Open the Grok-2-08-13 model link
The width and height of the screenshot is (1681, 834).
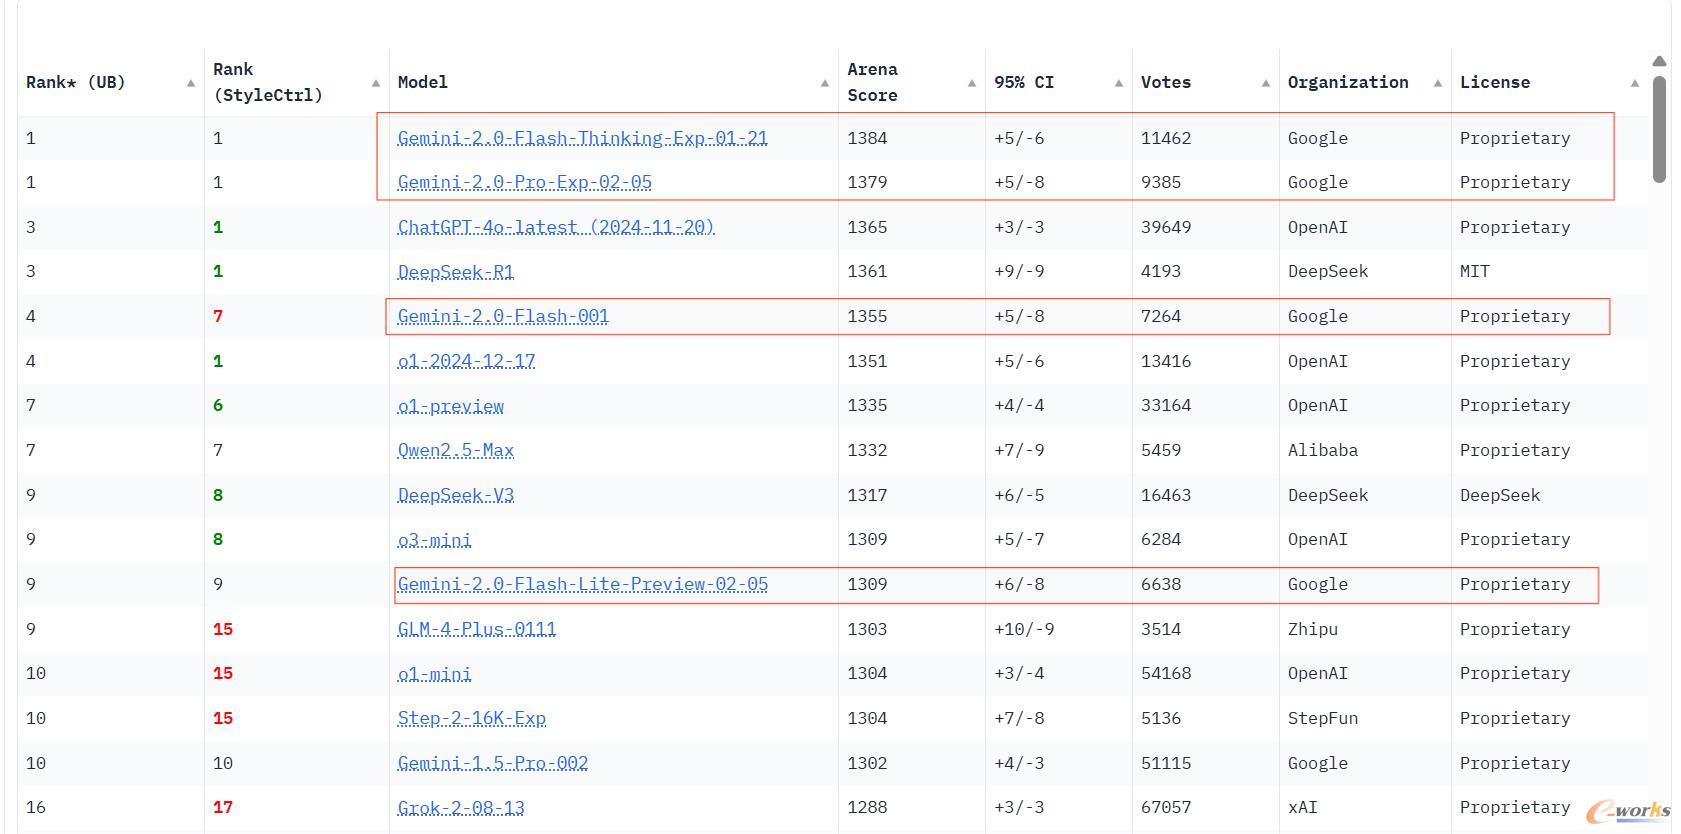click(460, 808)
